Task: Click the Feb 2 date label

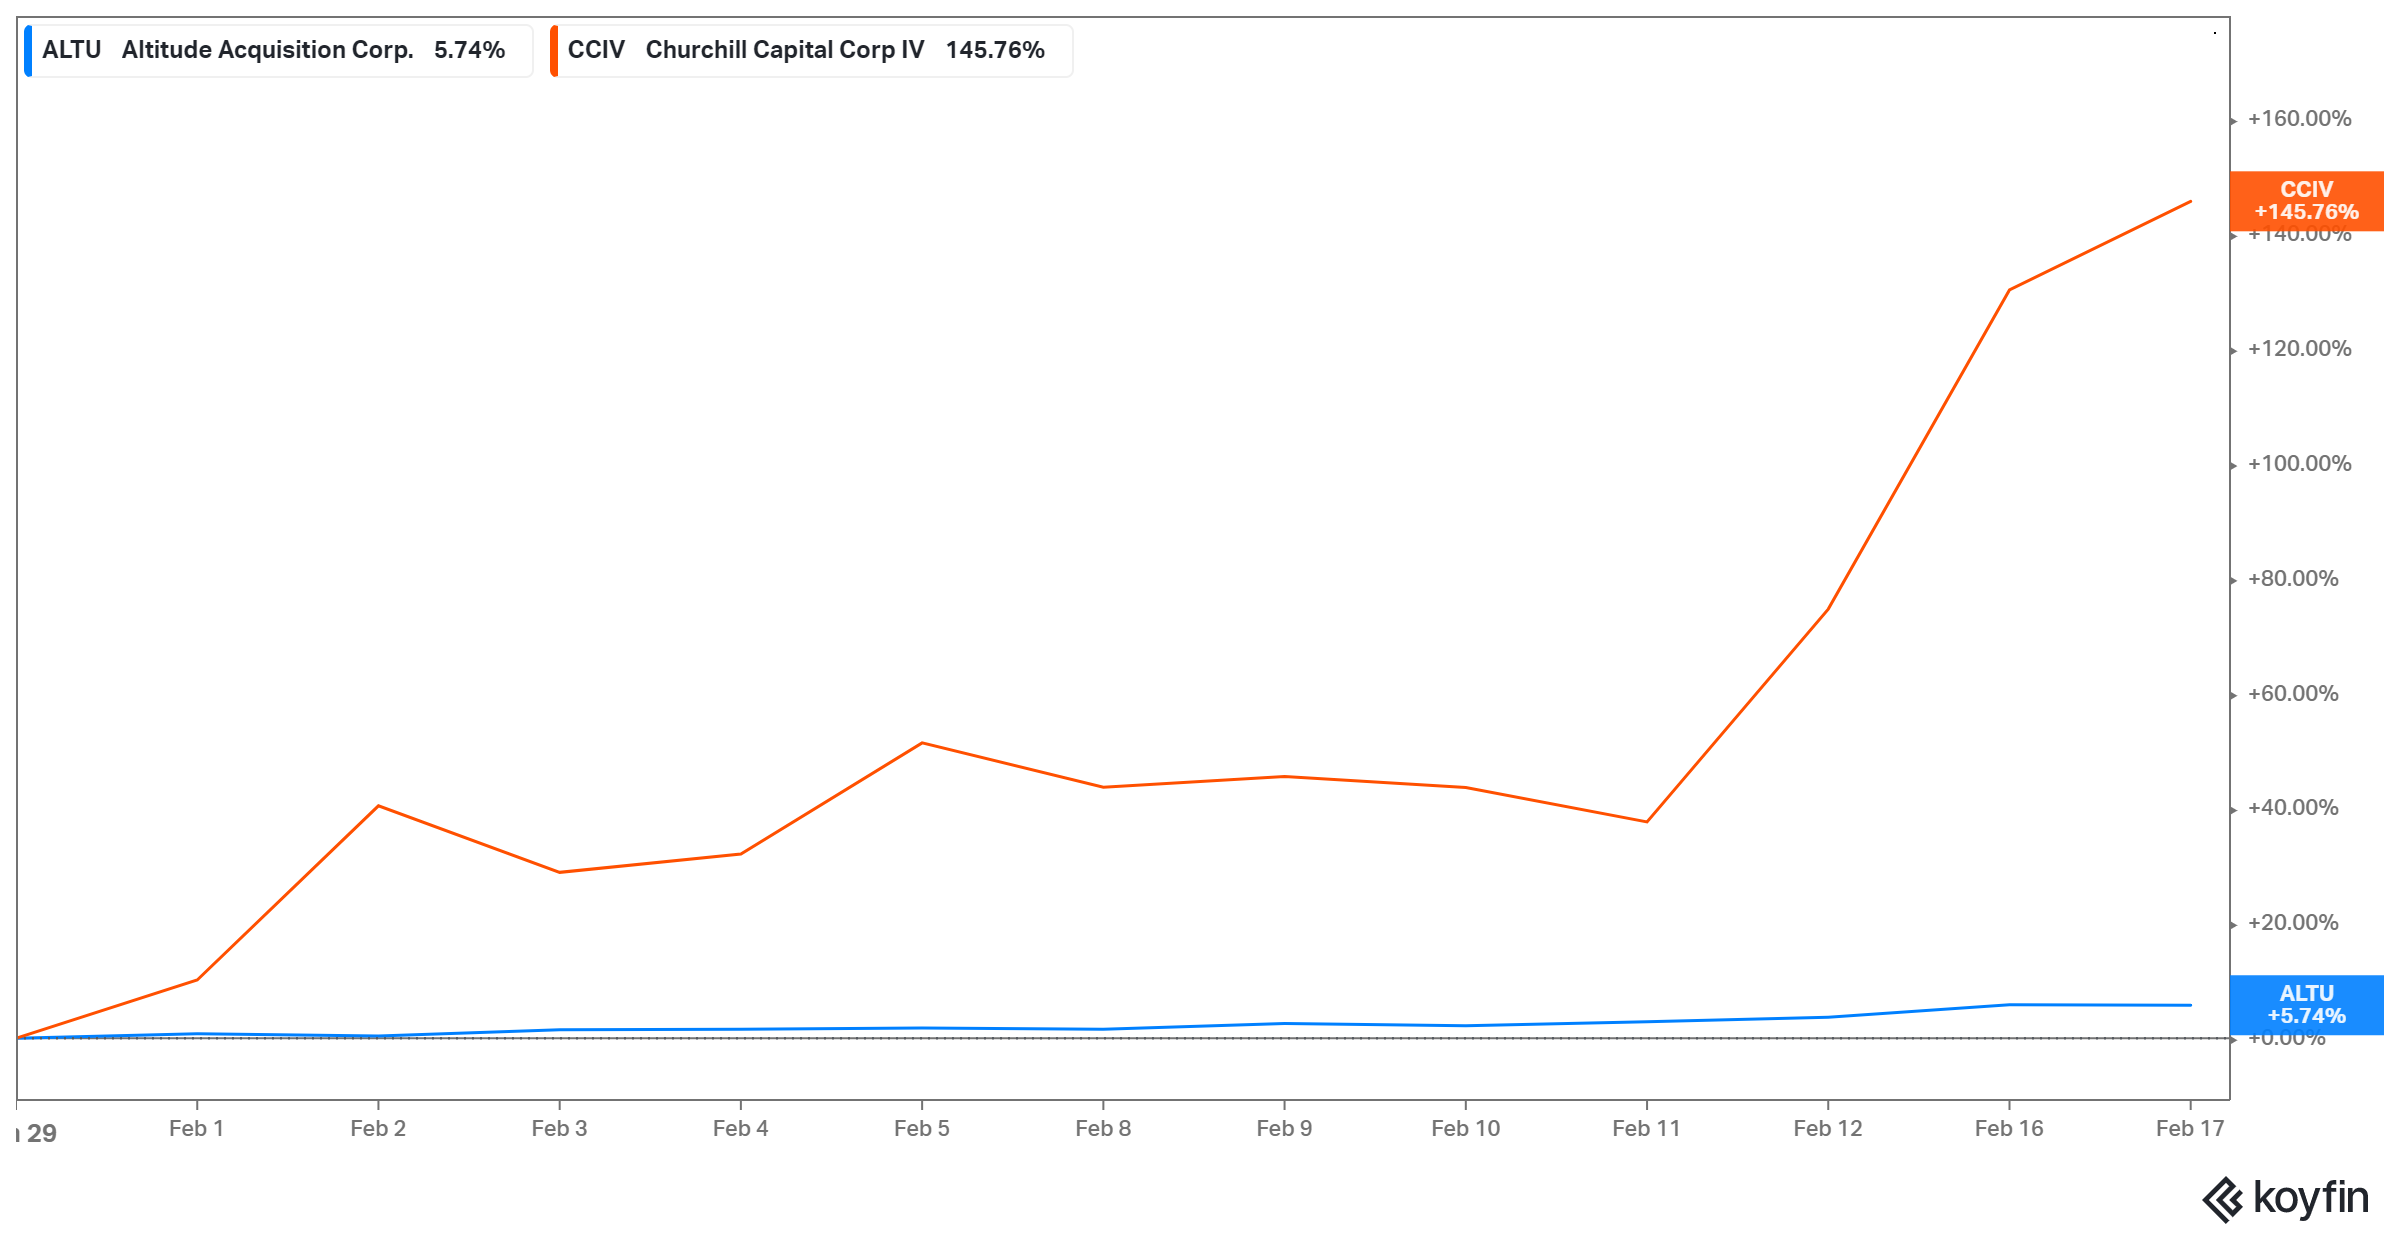Action: click(x=378, y=1128)
